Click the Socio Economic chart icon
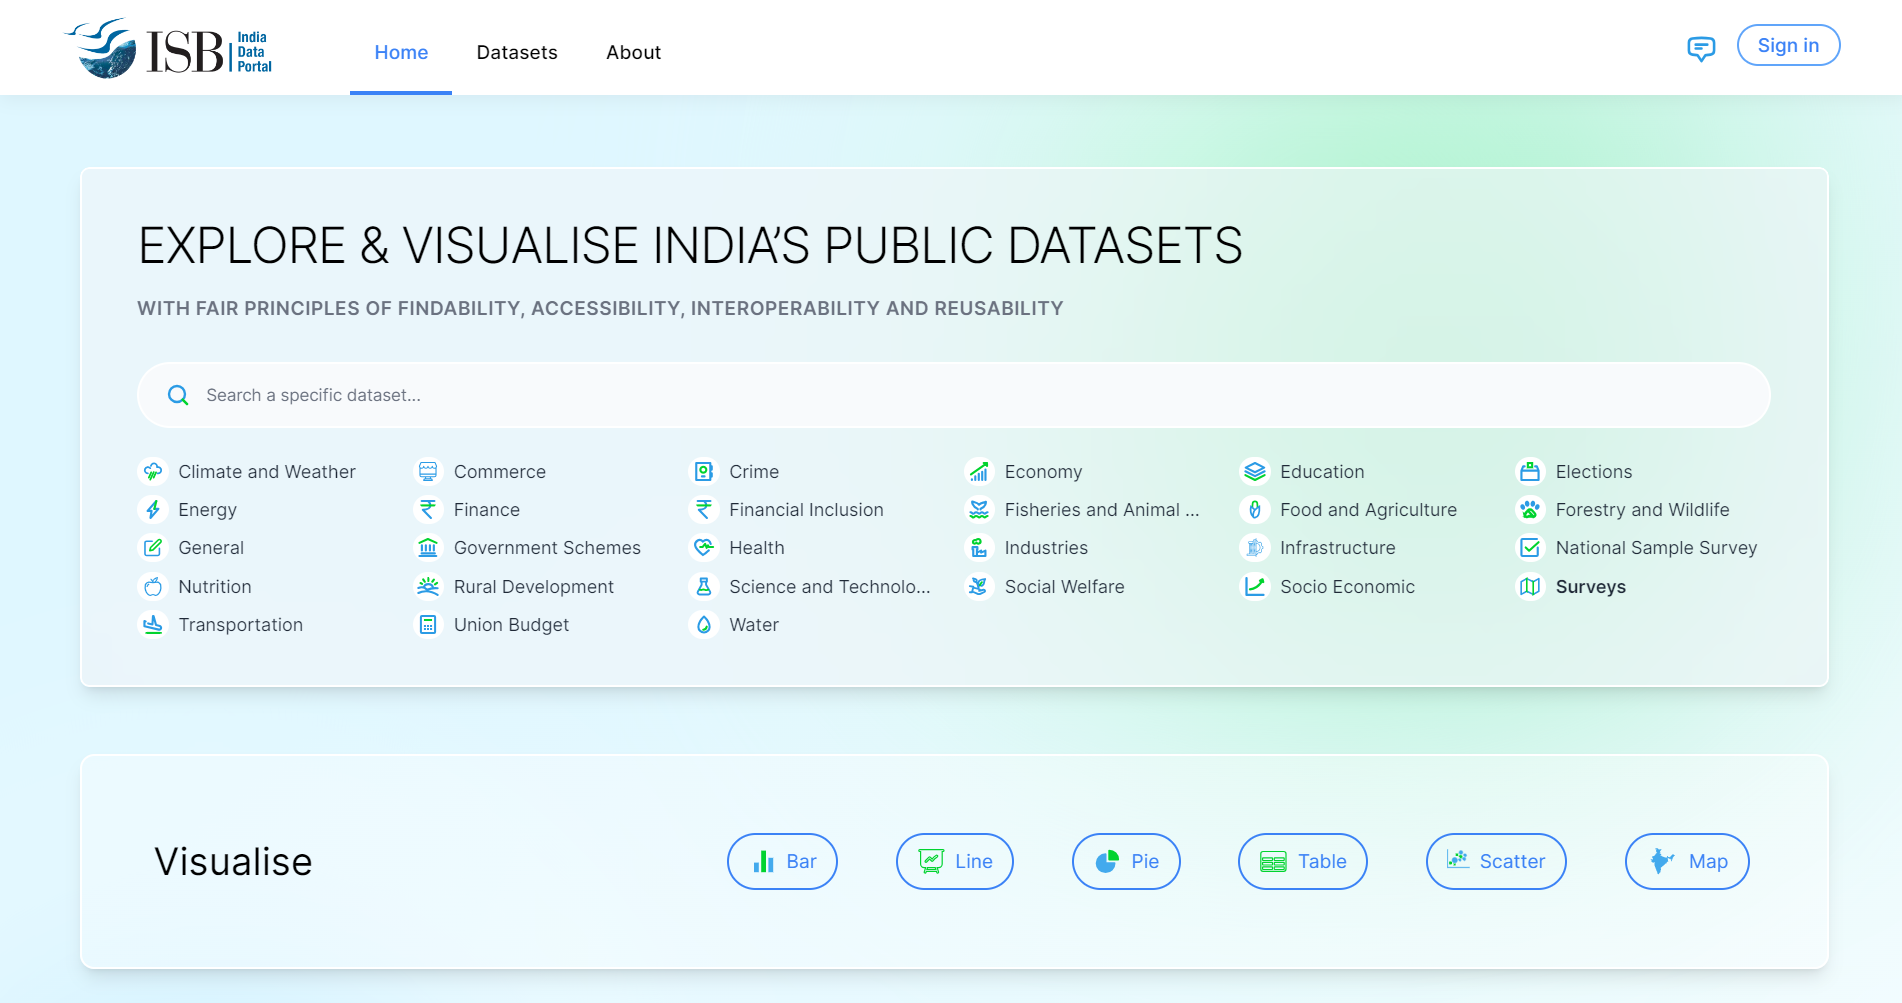 pos(1255,586)
